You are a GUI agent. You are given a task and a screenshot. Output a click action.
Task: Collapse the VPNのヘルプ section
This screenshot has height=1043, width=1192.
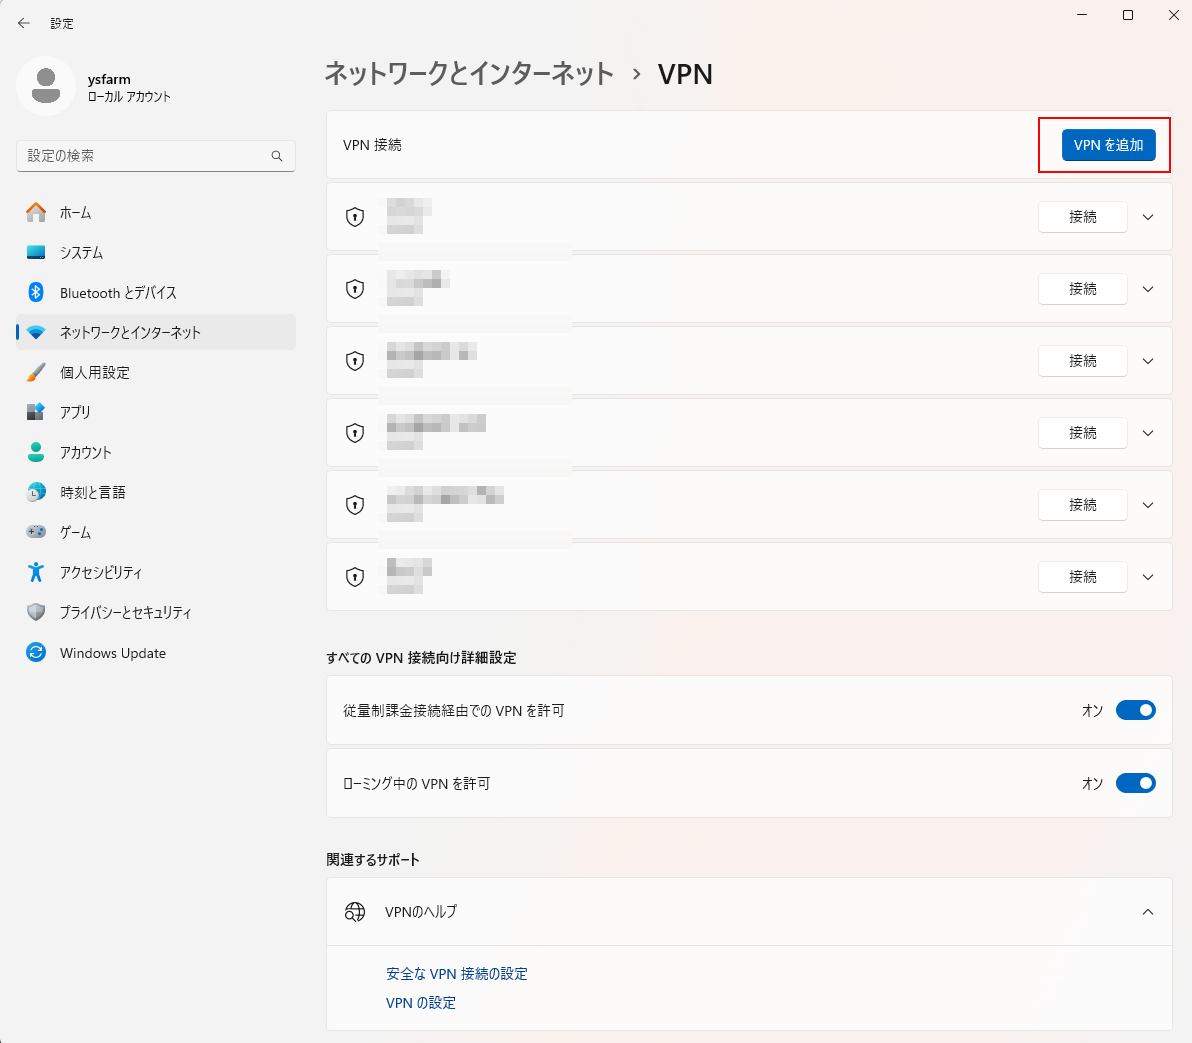1148,912
